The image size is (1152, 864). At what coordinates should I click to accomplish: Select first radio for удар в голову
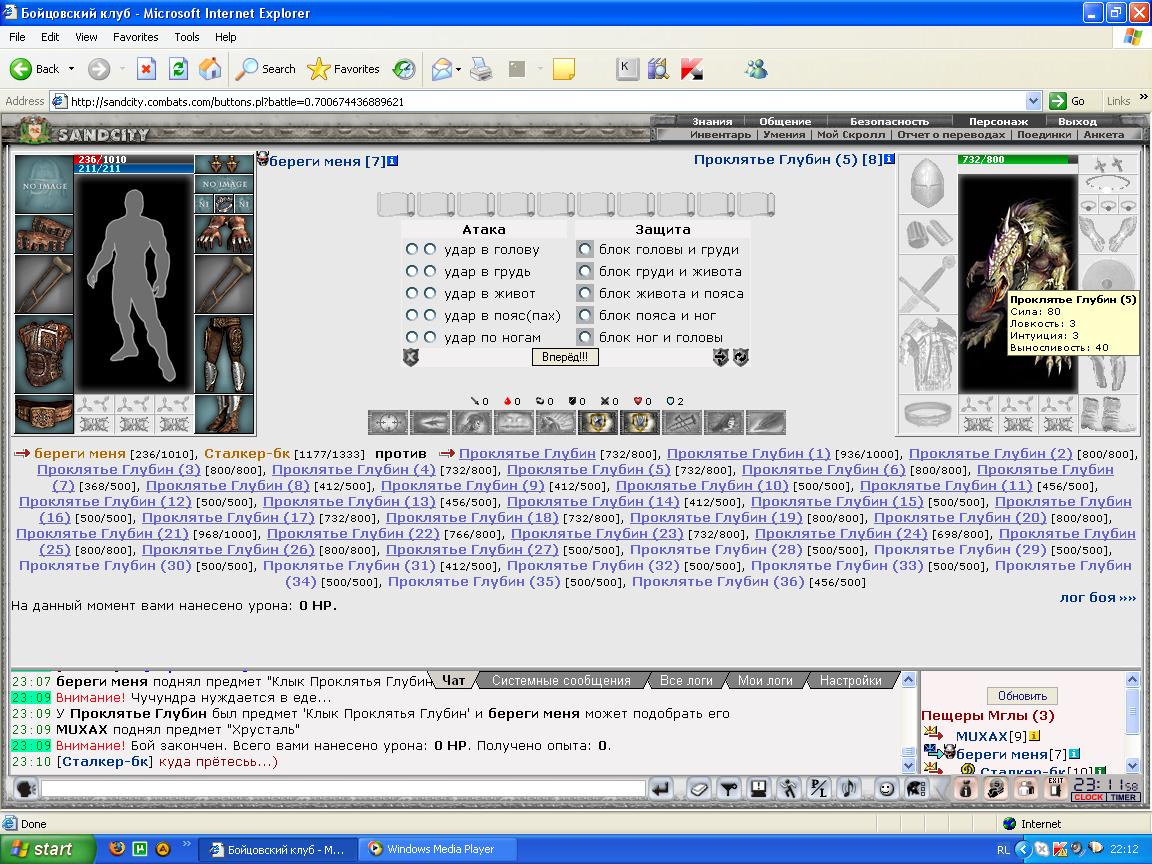tap(411, 249)
